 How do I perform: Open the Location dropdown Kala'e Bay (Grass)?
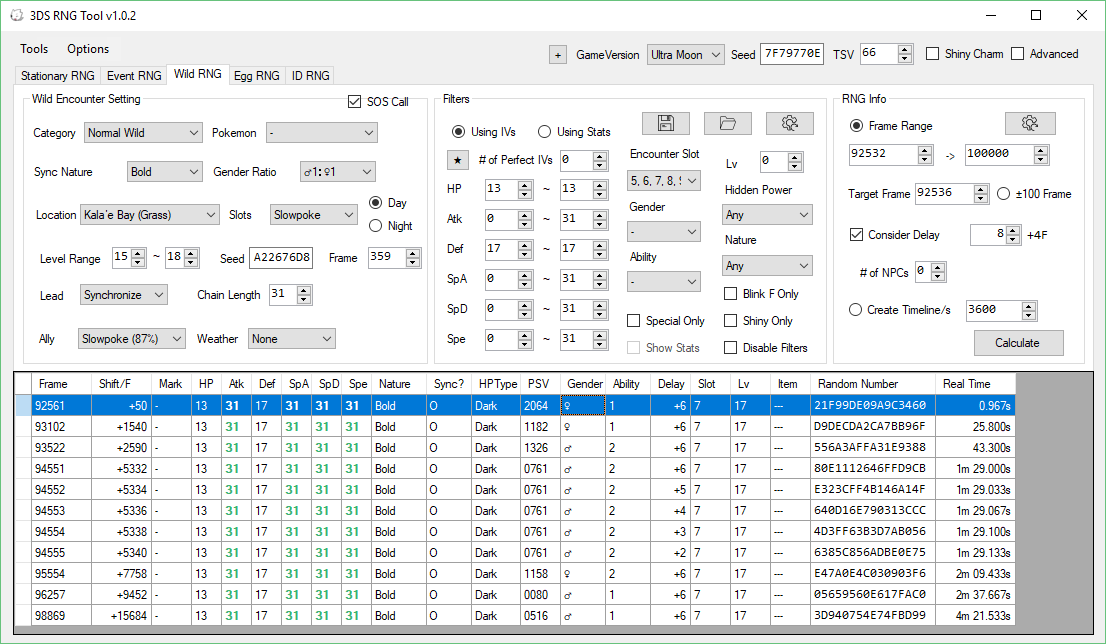[150, 215]
